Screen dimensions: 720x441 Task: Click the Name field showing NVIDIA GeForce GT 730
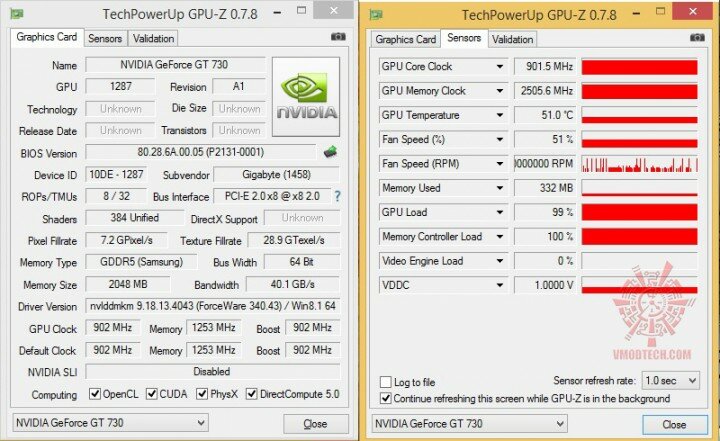click(175, 65)
